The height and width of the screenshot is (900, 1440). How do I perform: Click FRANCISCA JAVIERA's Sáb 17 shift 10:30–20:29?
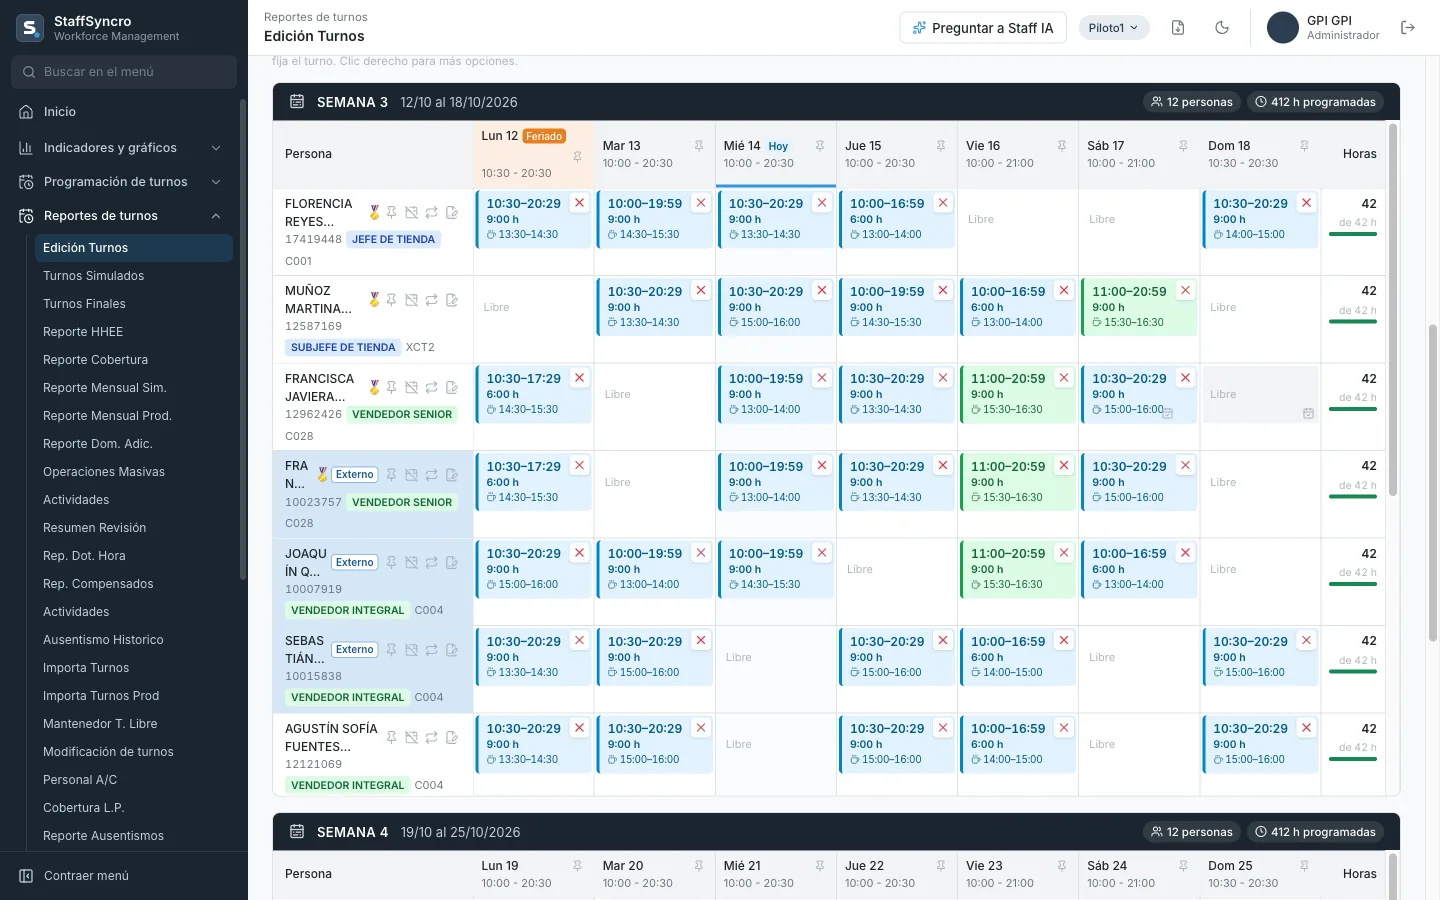(1139, 394)
